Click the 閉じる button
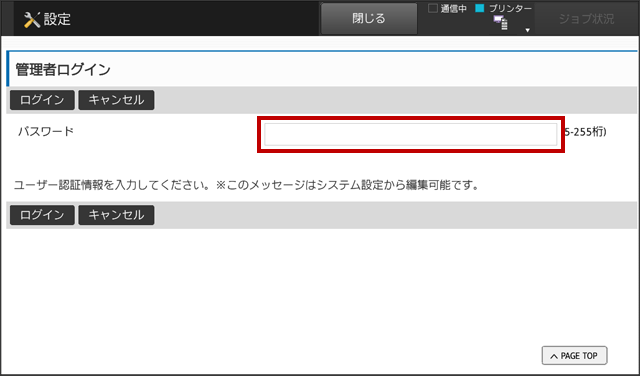 [369, 18]
